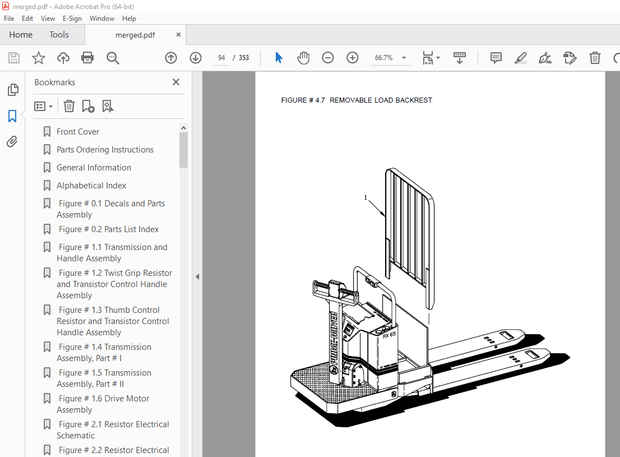The height and width of the screenshot is (457, 620).
Task: Open the Help menu
Action: point(129,19)
